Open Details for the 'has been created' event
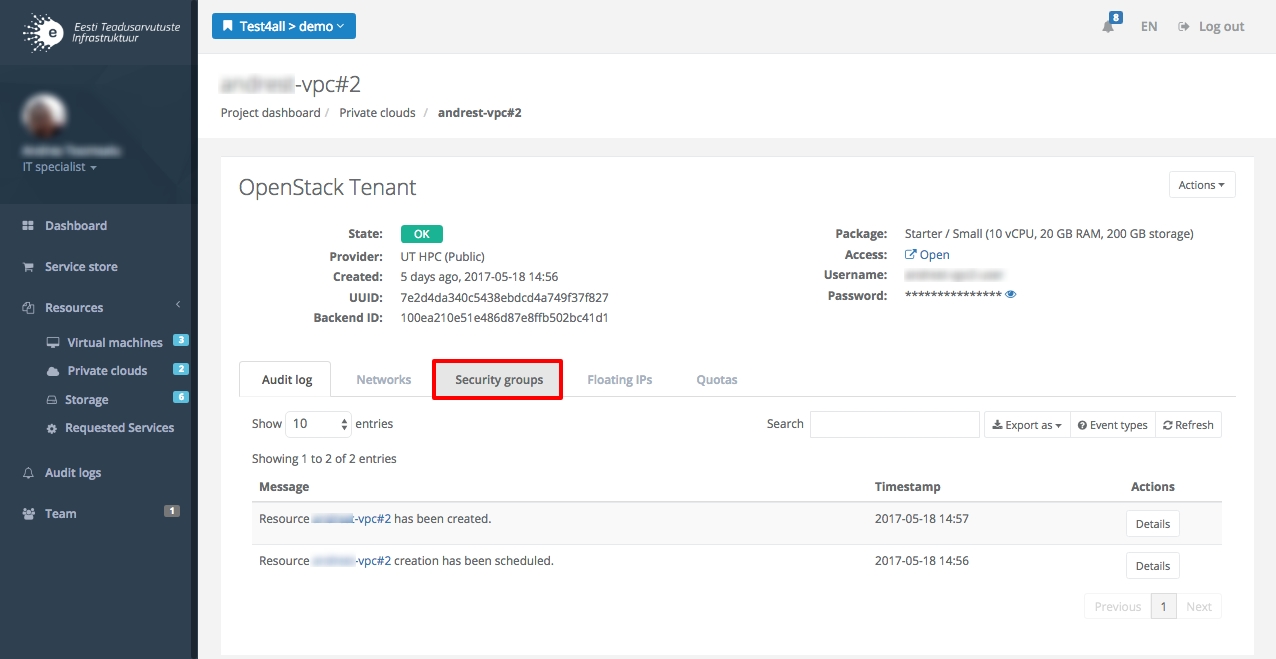1276x659 pixels. click(1153, 524)
